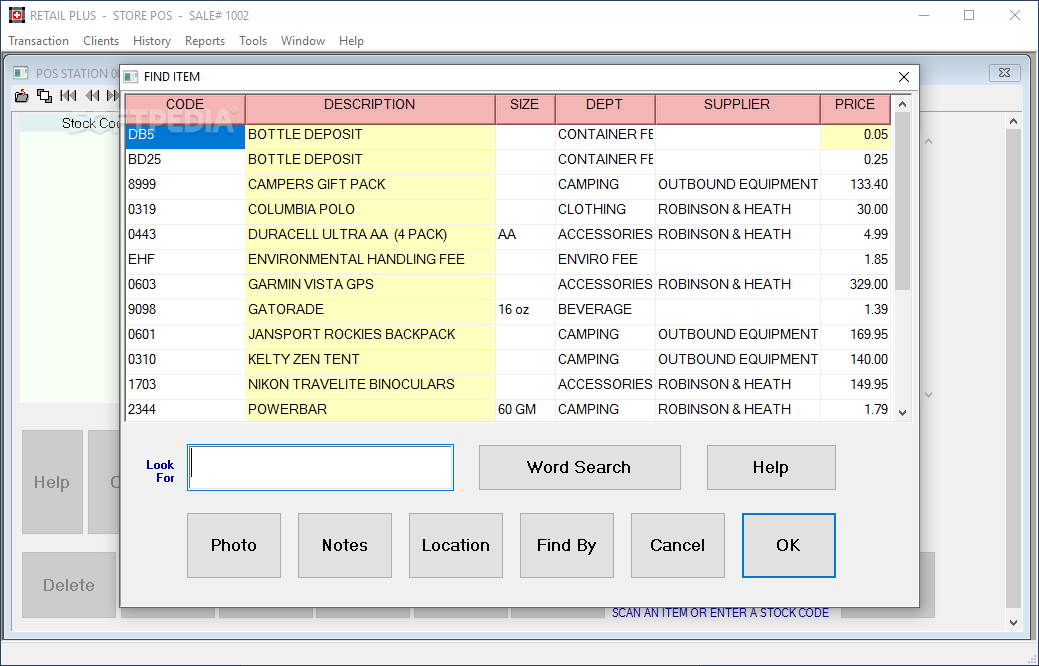Viewport: 1039px width, 666px height.
Task: Select the KELTY ZEN TENT item
Action: [370, 360]
